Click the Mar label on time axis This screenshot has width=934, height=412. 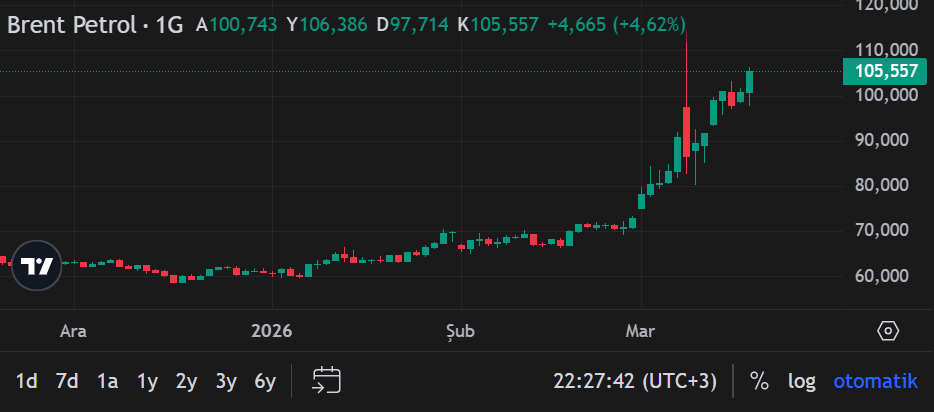coord(640,330)
